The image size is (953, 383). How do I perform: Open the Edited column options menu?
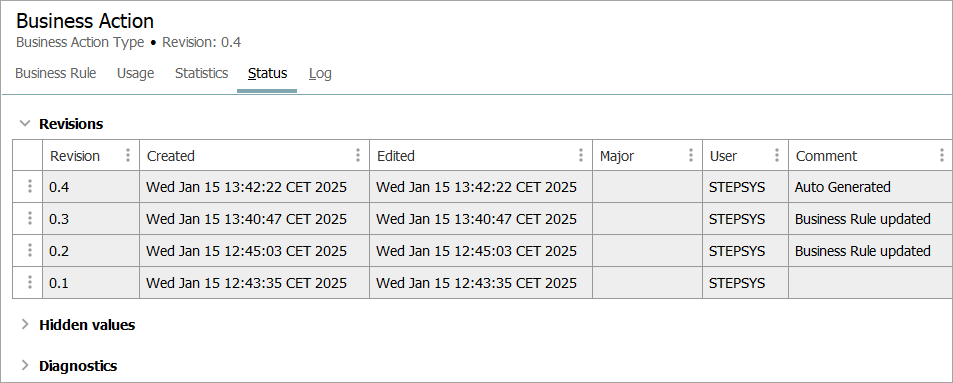coord(581,156)
